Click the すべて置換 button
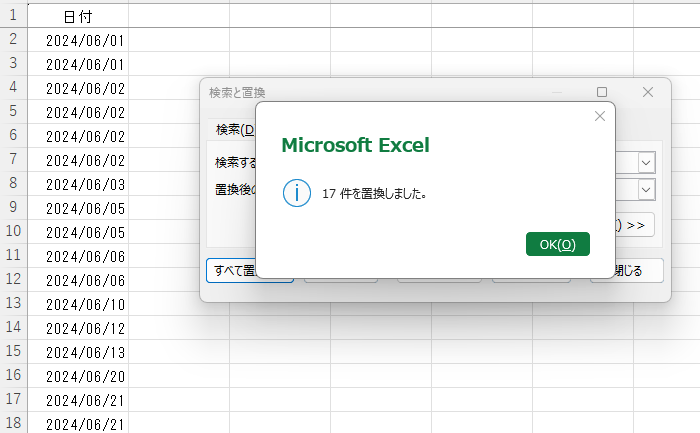This screenshot has height=433, width=700. (x=231, y=271)
